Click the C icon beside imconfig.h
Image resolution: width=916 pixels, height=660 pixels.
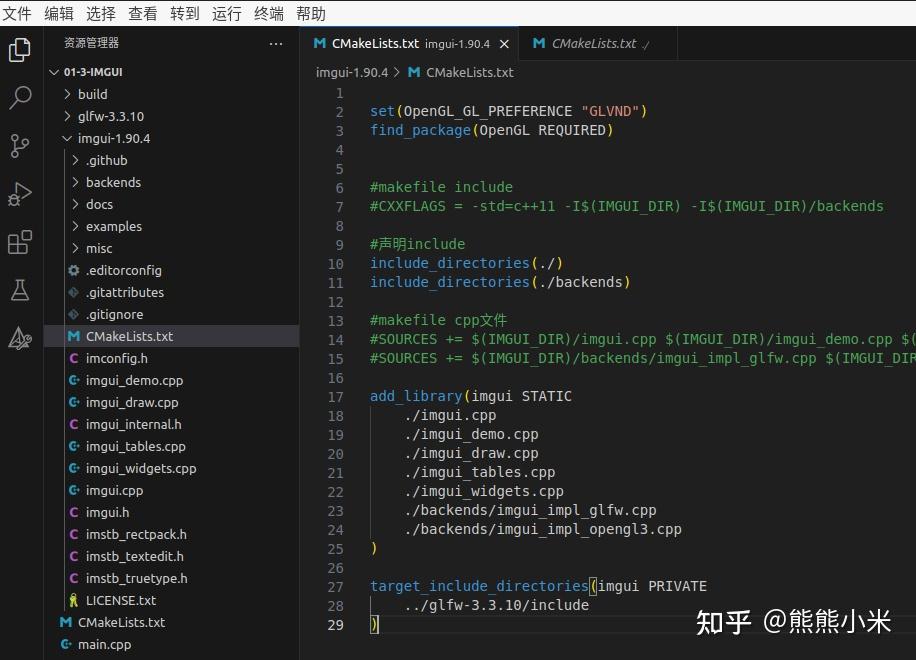[x=71, y=358]
